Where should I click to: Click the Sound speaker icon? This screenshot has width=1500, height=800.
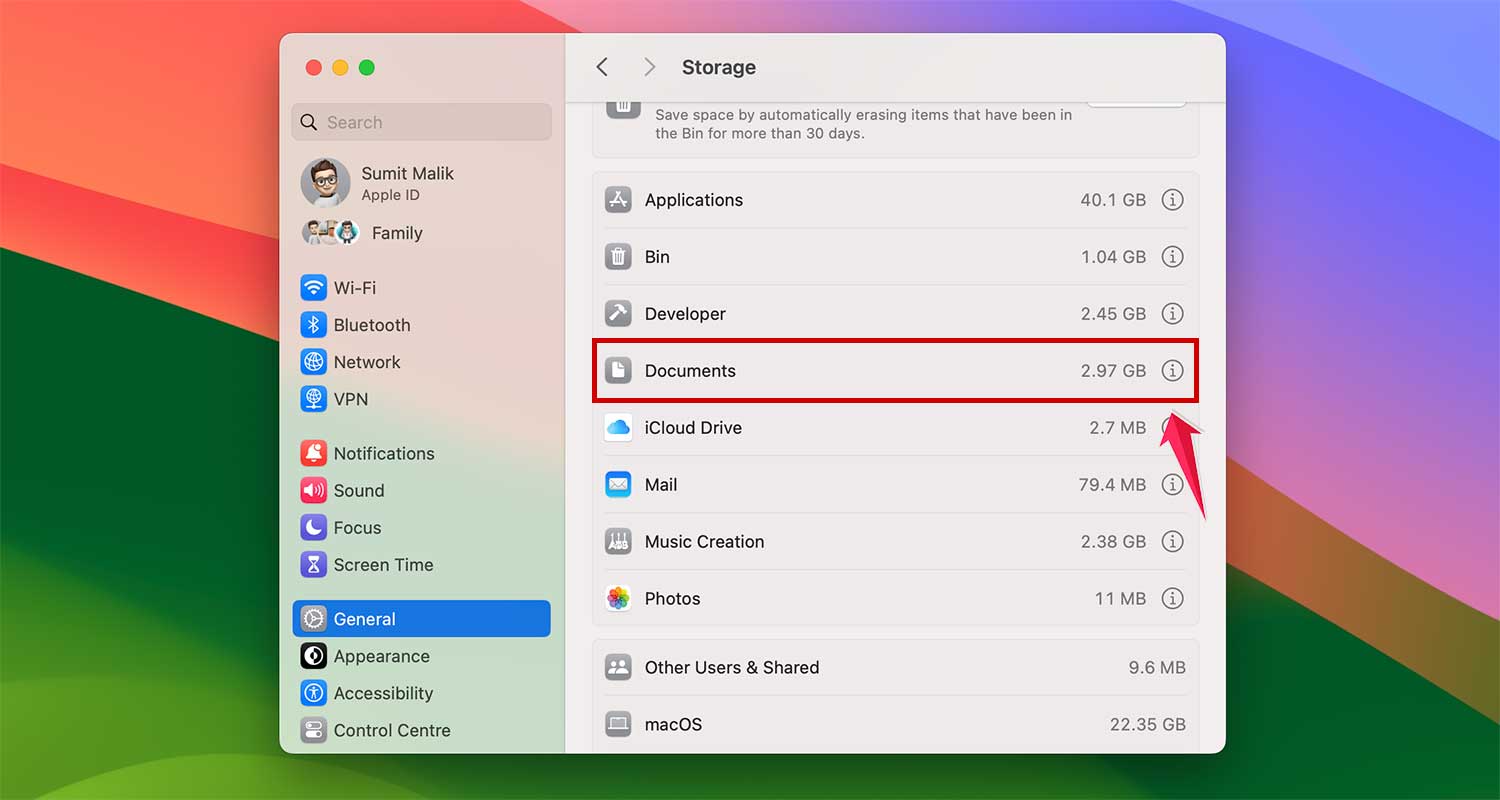click(312, 490)
